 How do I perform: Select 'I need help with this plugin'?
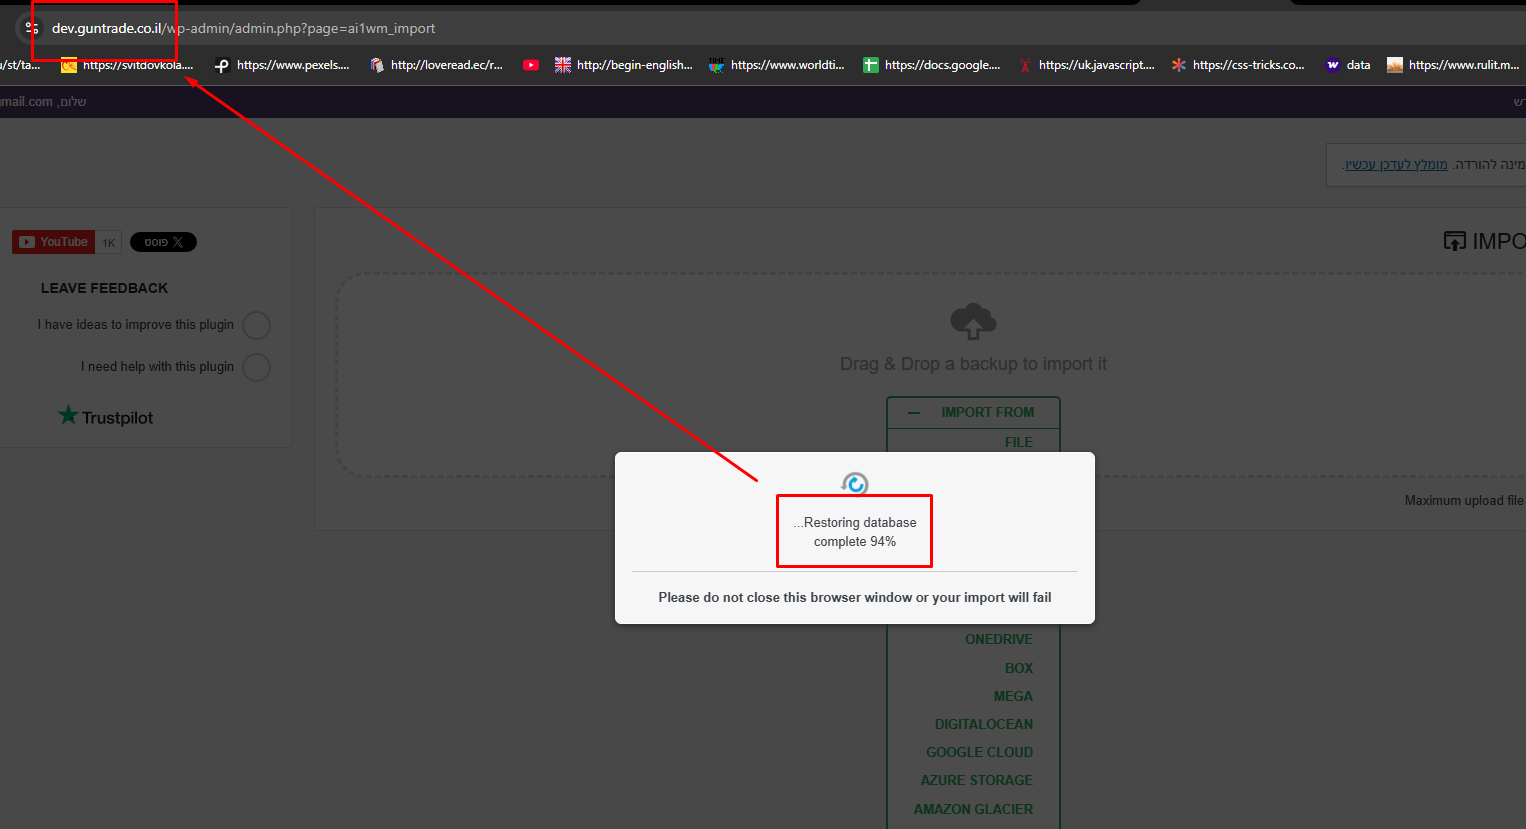pyautogui.click(x=256, y=367)
